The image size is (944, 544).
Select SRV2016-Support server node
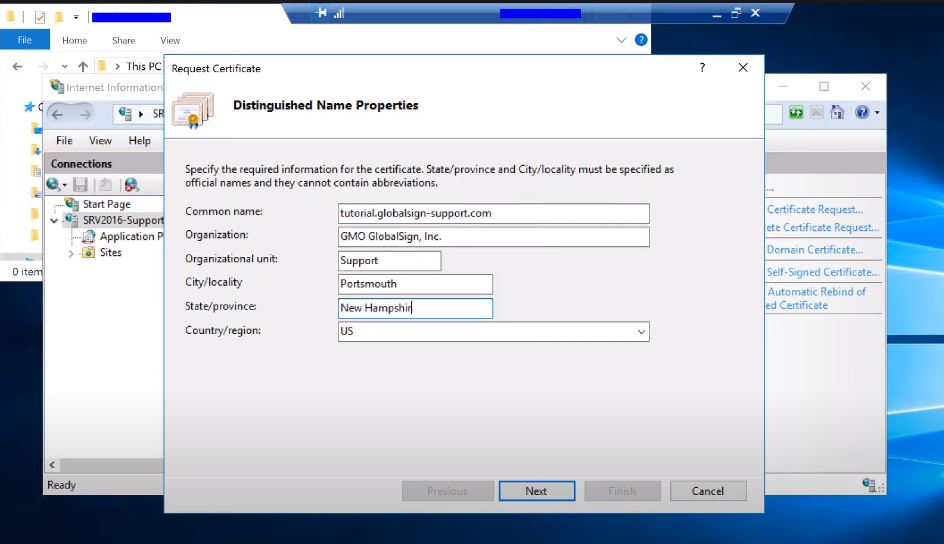123,220
